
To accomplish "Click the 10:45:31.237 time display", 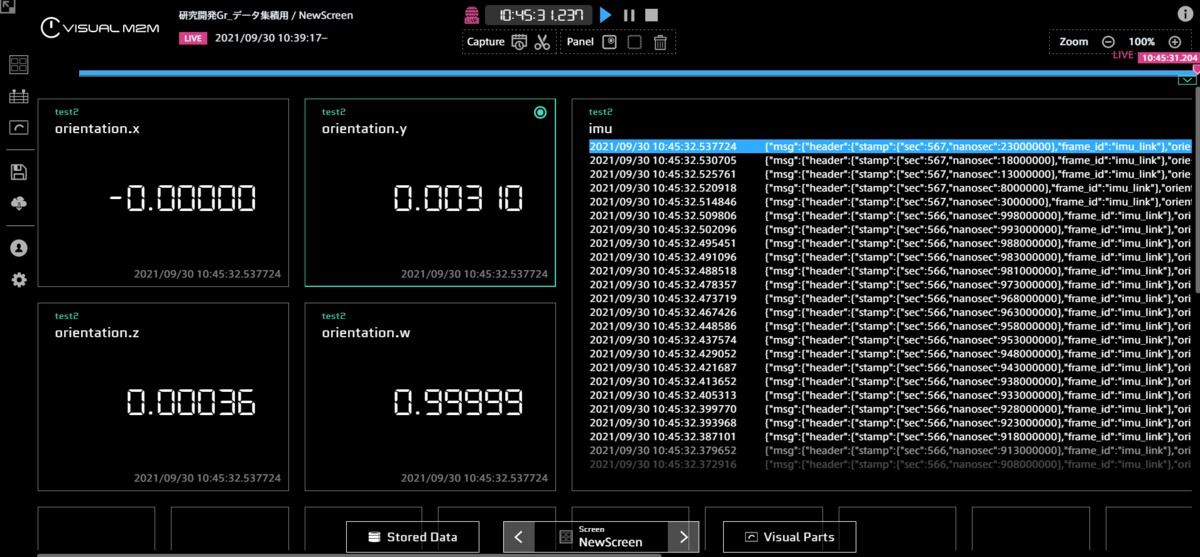I will point(539,15).
